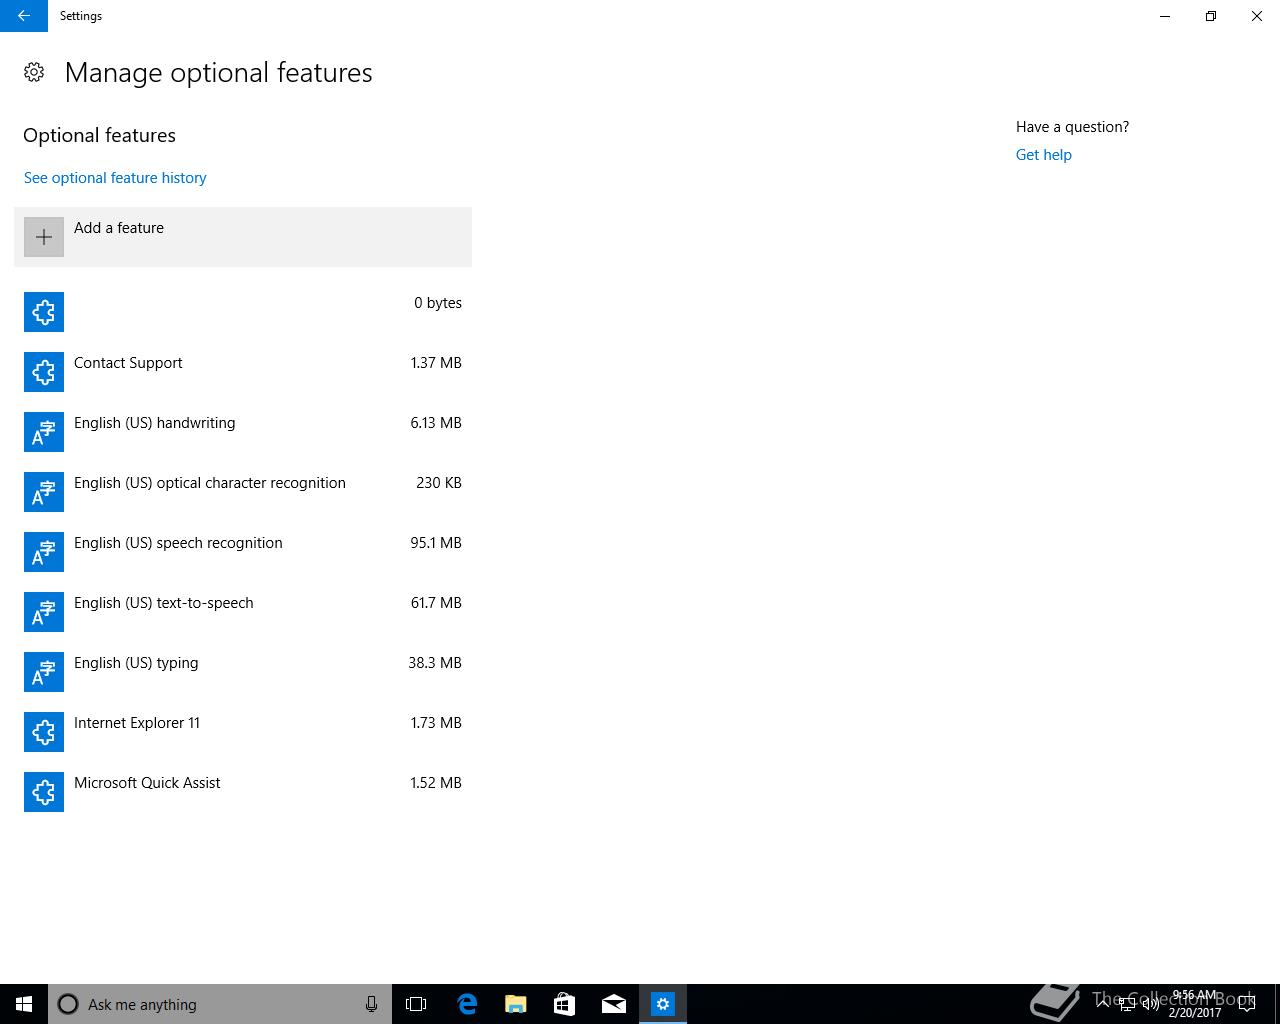Click the 0 bytes size value
1280x1024 pixels.
(x=438, y=303)
